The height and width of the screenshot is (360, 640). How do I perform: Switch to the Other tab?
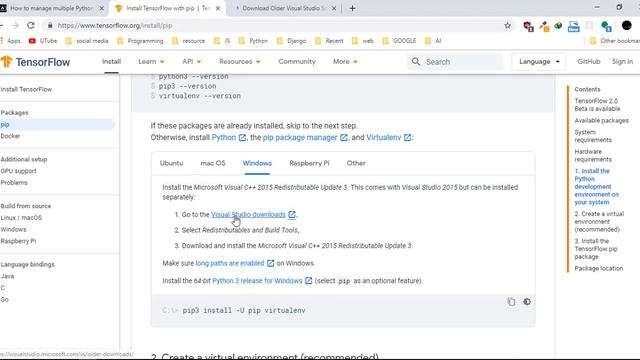pyautogui.click(x=356, y=163)
